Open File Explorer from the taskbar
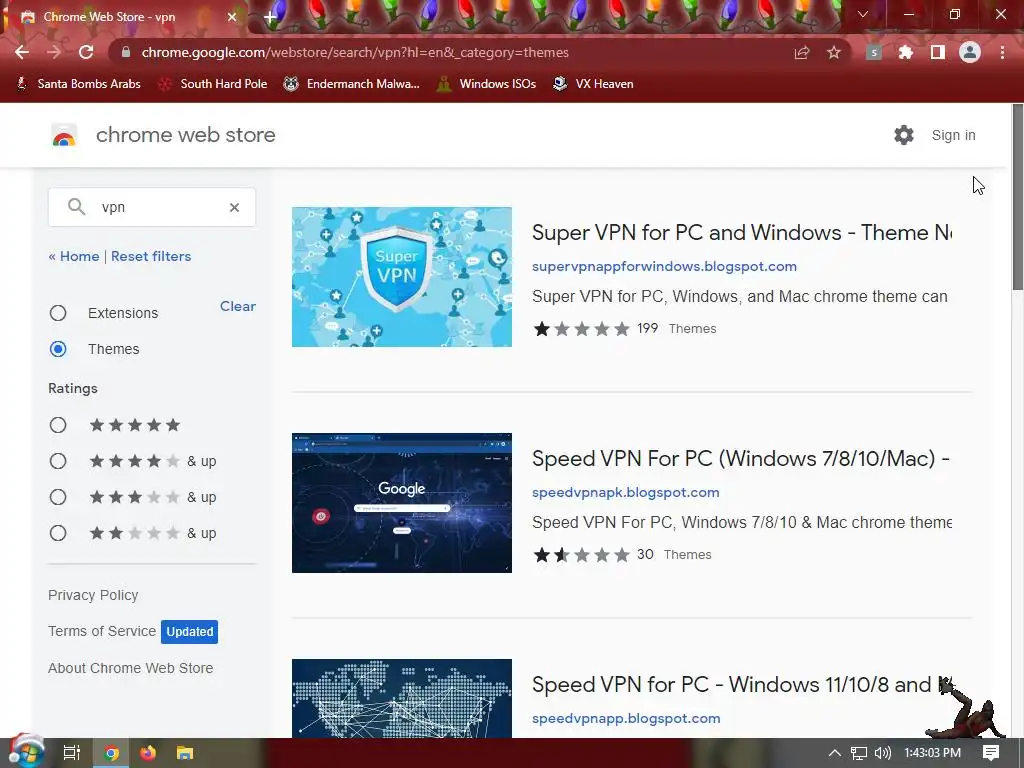The height and width of the screenshot is (768, 1024). pyautogui.click(x=185, y=753)
